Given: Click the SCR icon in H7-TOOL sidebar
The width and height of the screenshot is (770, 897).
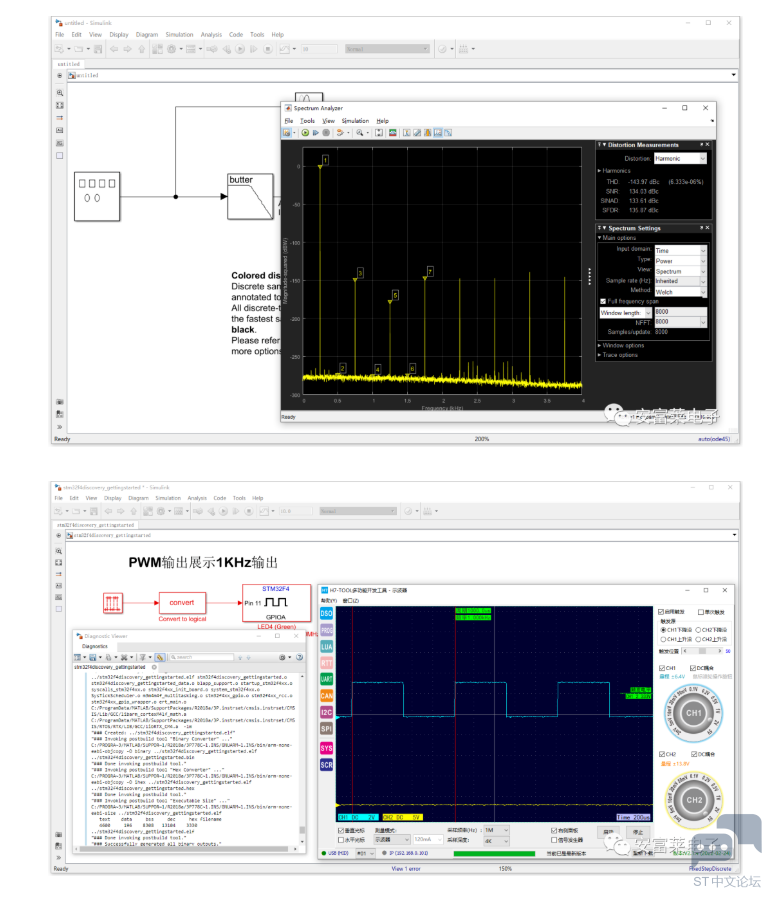Looking at the screenshot, I should click(326, 765).
